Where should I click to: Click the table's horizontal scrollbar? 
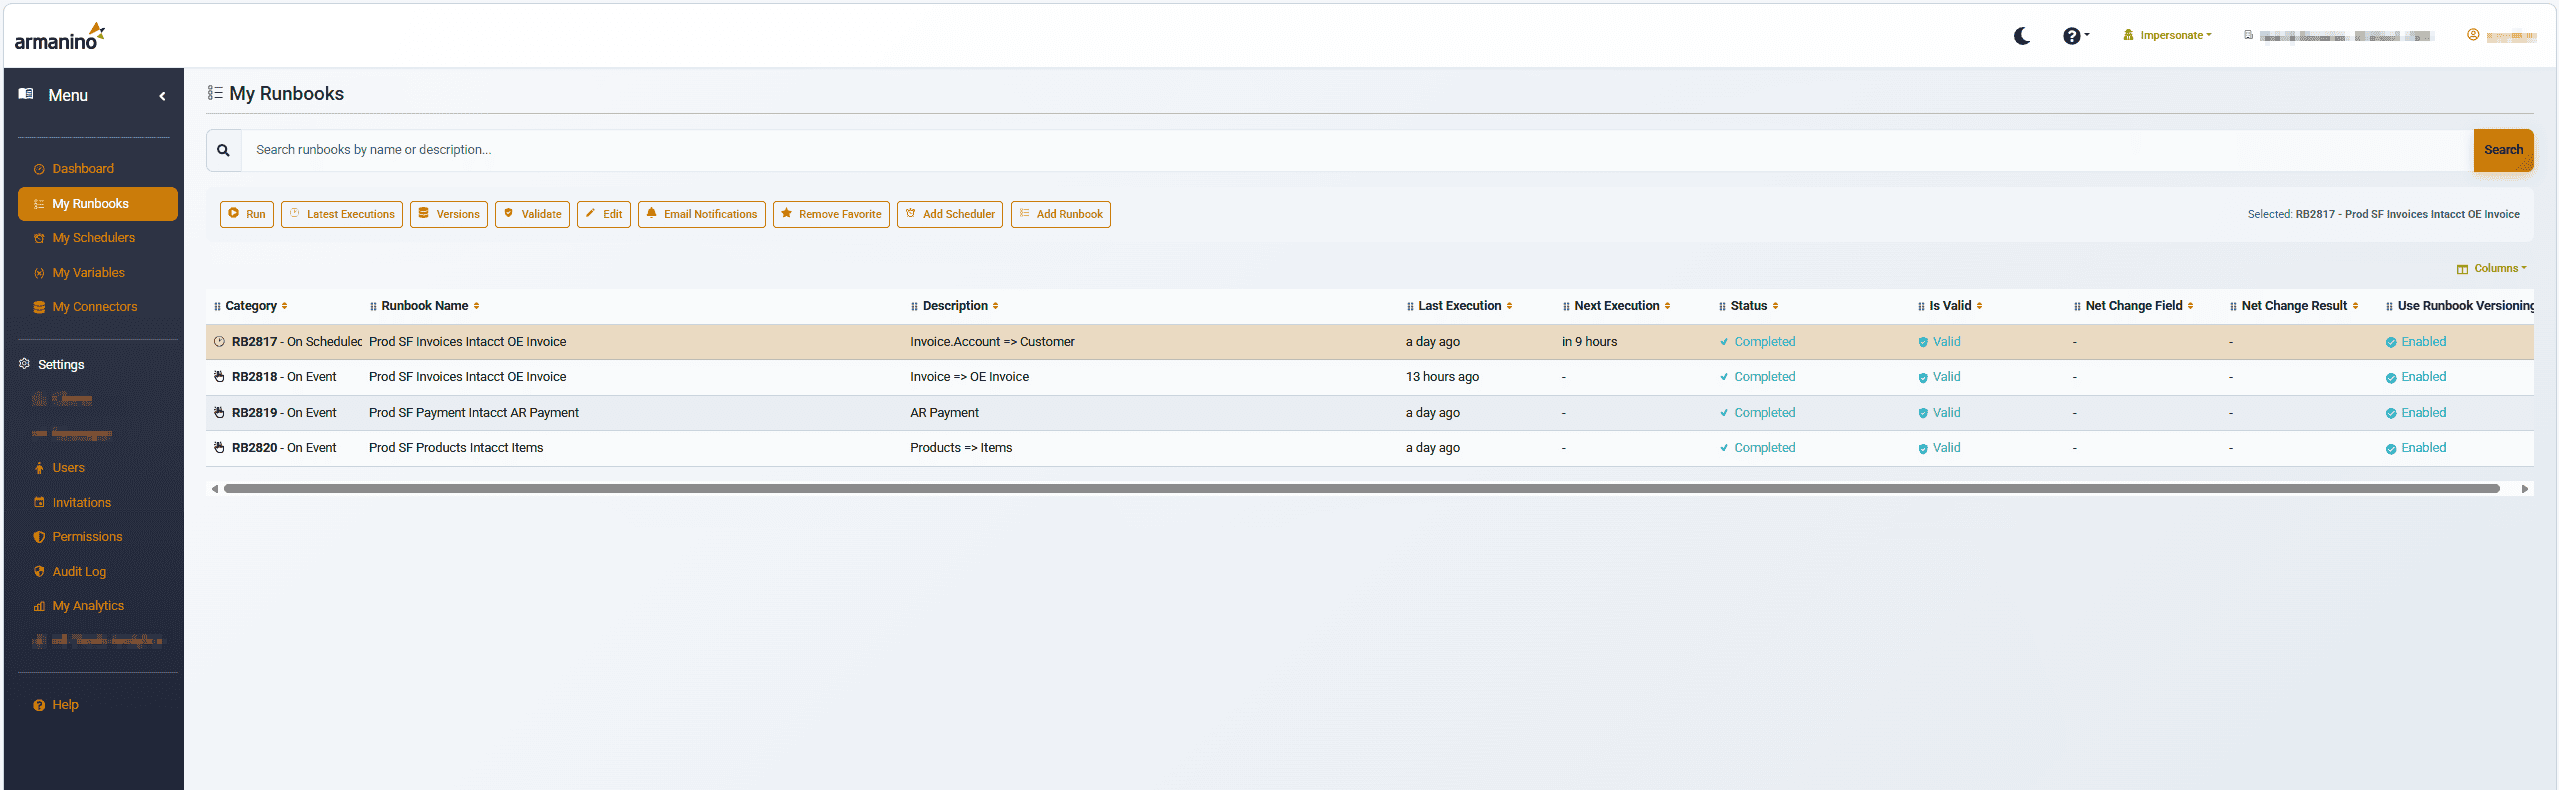coord(1361,489)
